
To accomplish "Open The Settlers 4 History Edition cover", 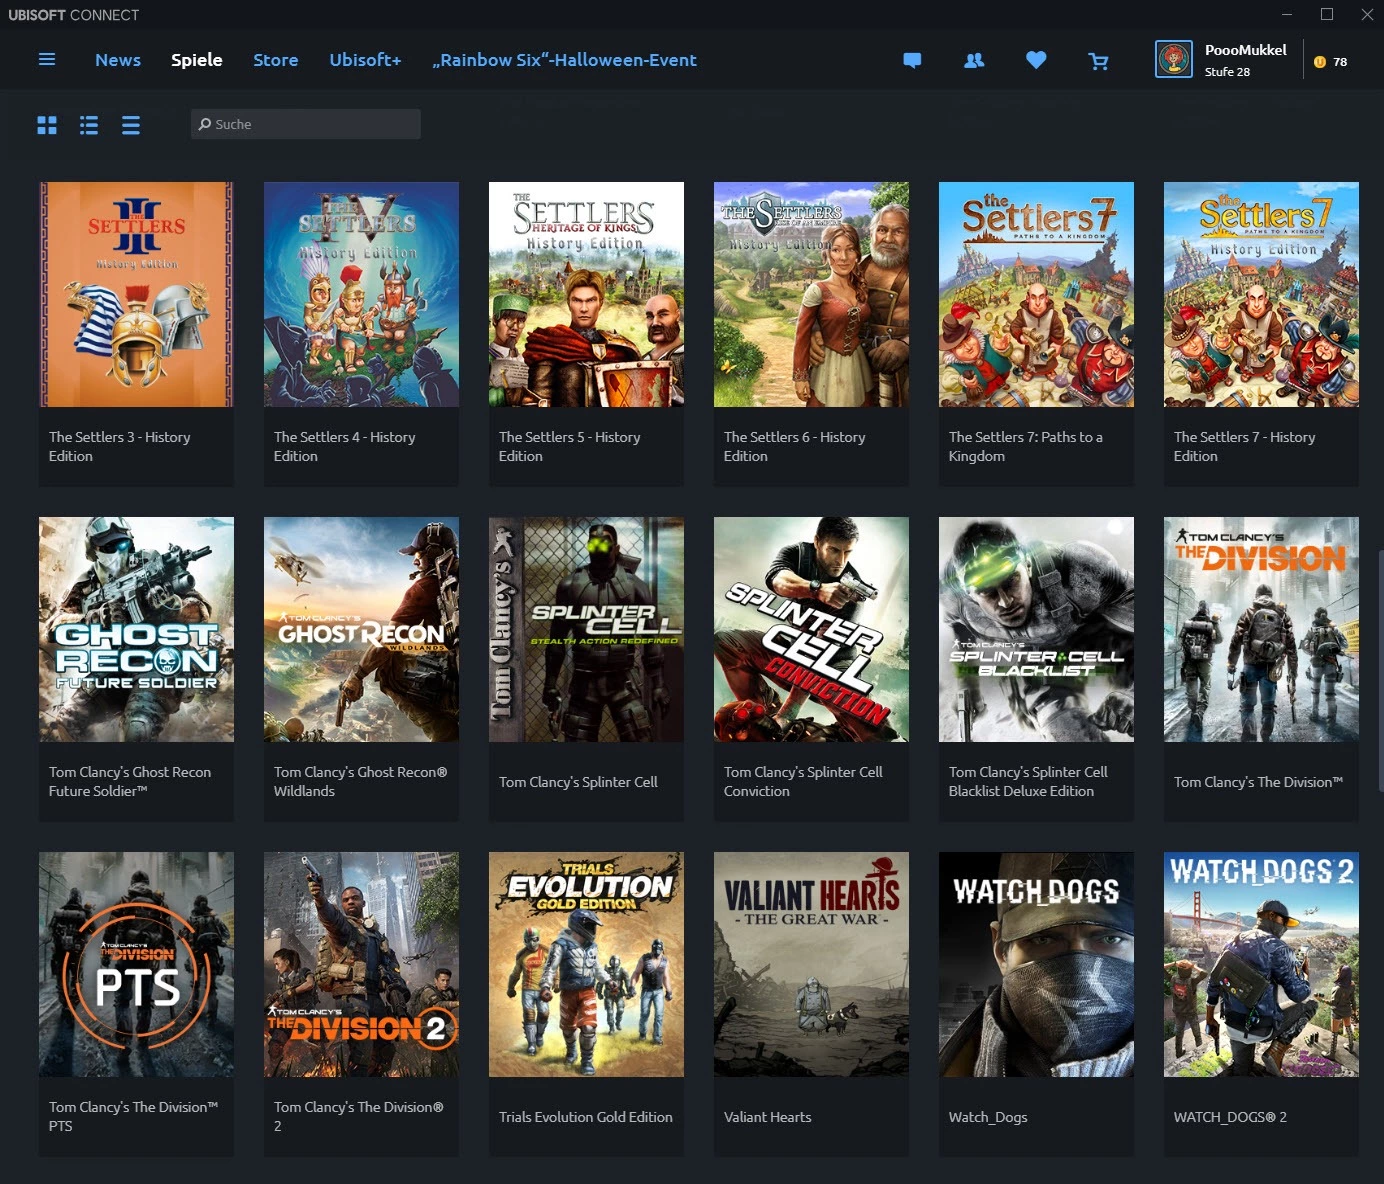I will click(361, 294).
